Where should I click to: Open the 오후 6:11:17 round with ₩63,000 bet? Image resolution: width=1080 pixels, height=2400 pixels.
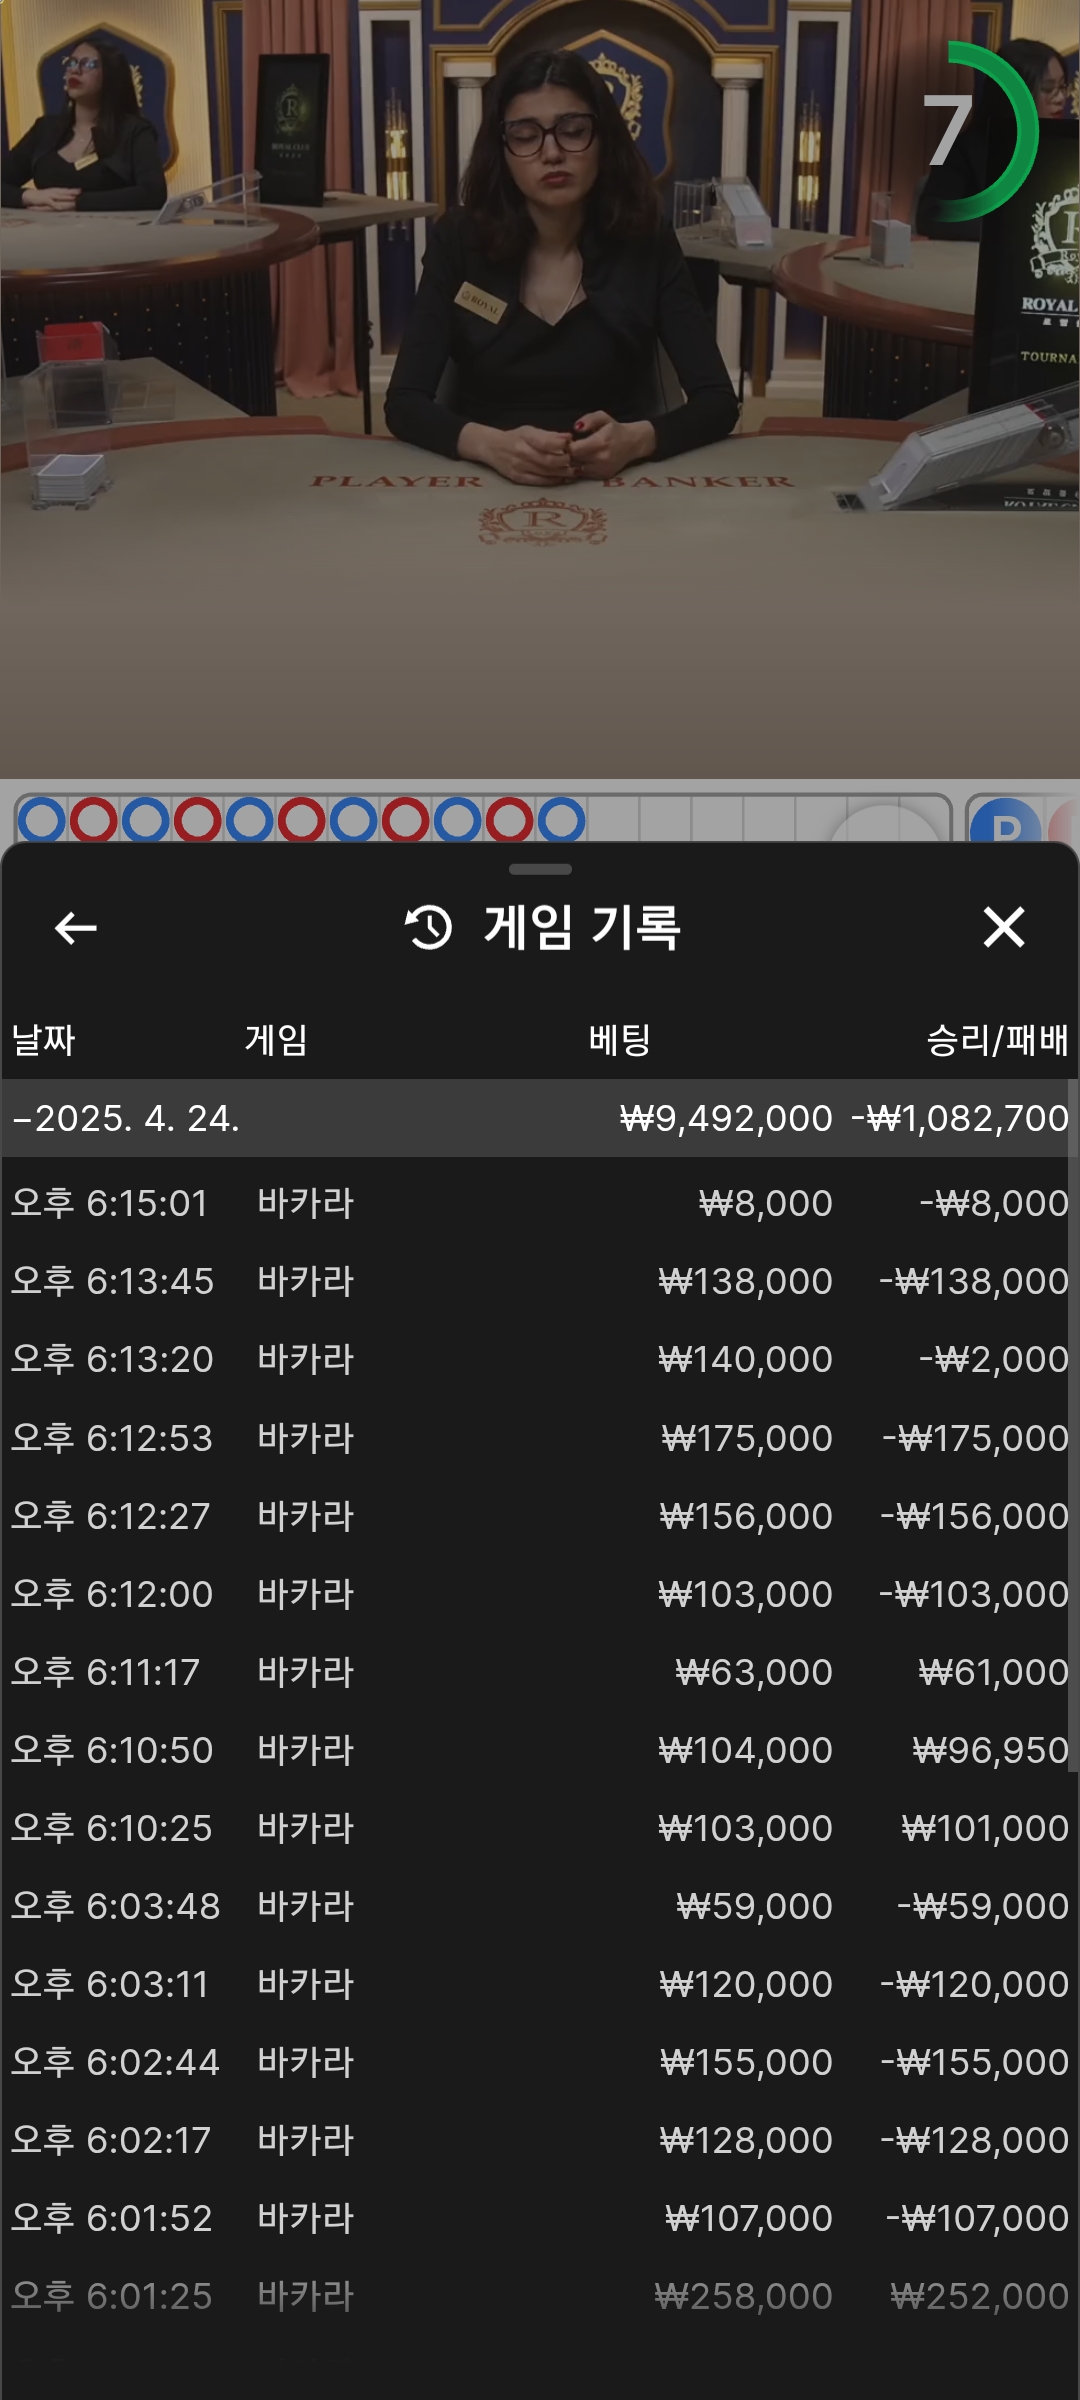pyautogui.click(x=540, y=1672)
